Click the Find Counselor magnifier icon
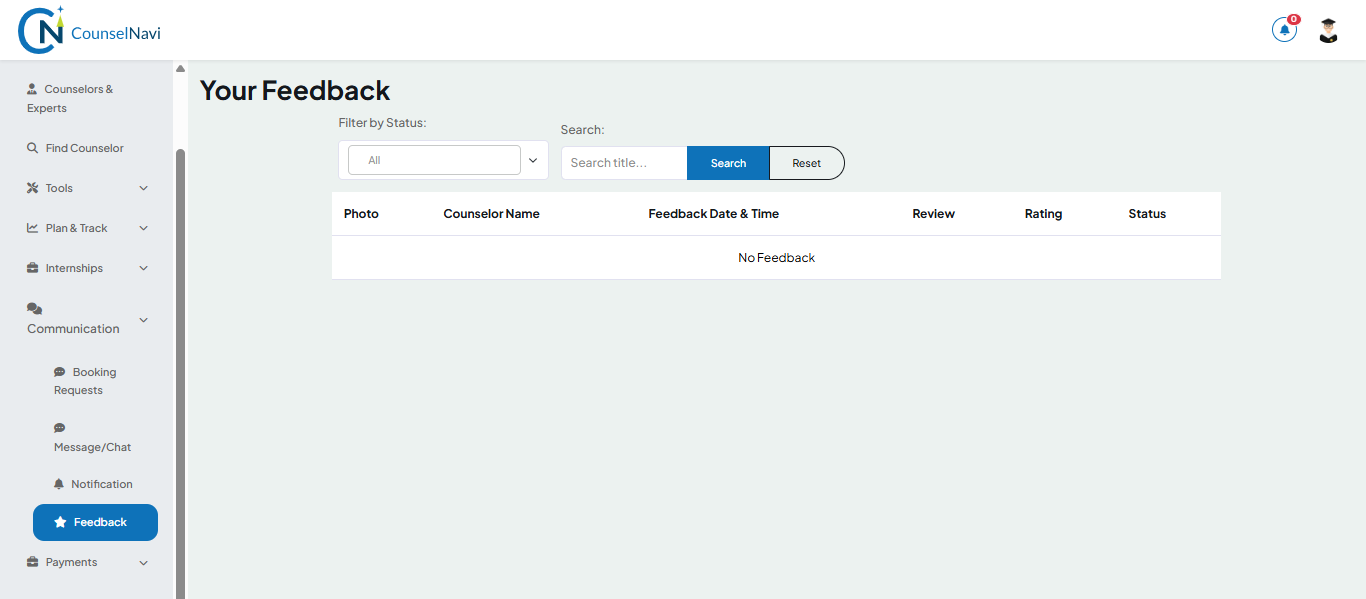The width and height of the screenshot is (1366, 599). click(x=33, y=147)
